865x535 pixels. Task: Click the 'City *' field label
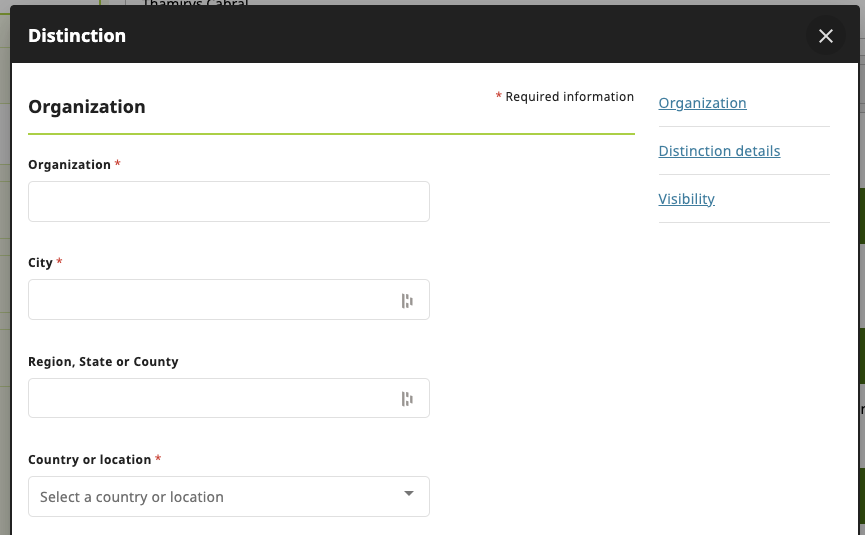[x=44, y=263]
